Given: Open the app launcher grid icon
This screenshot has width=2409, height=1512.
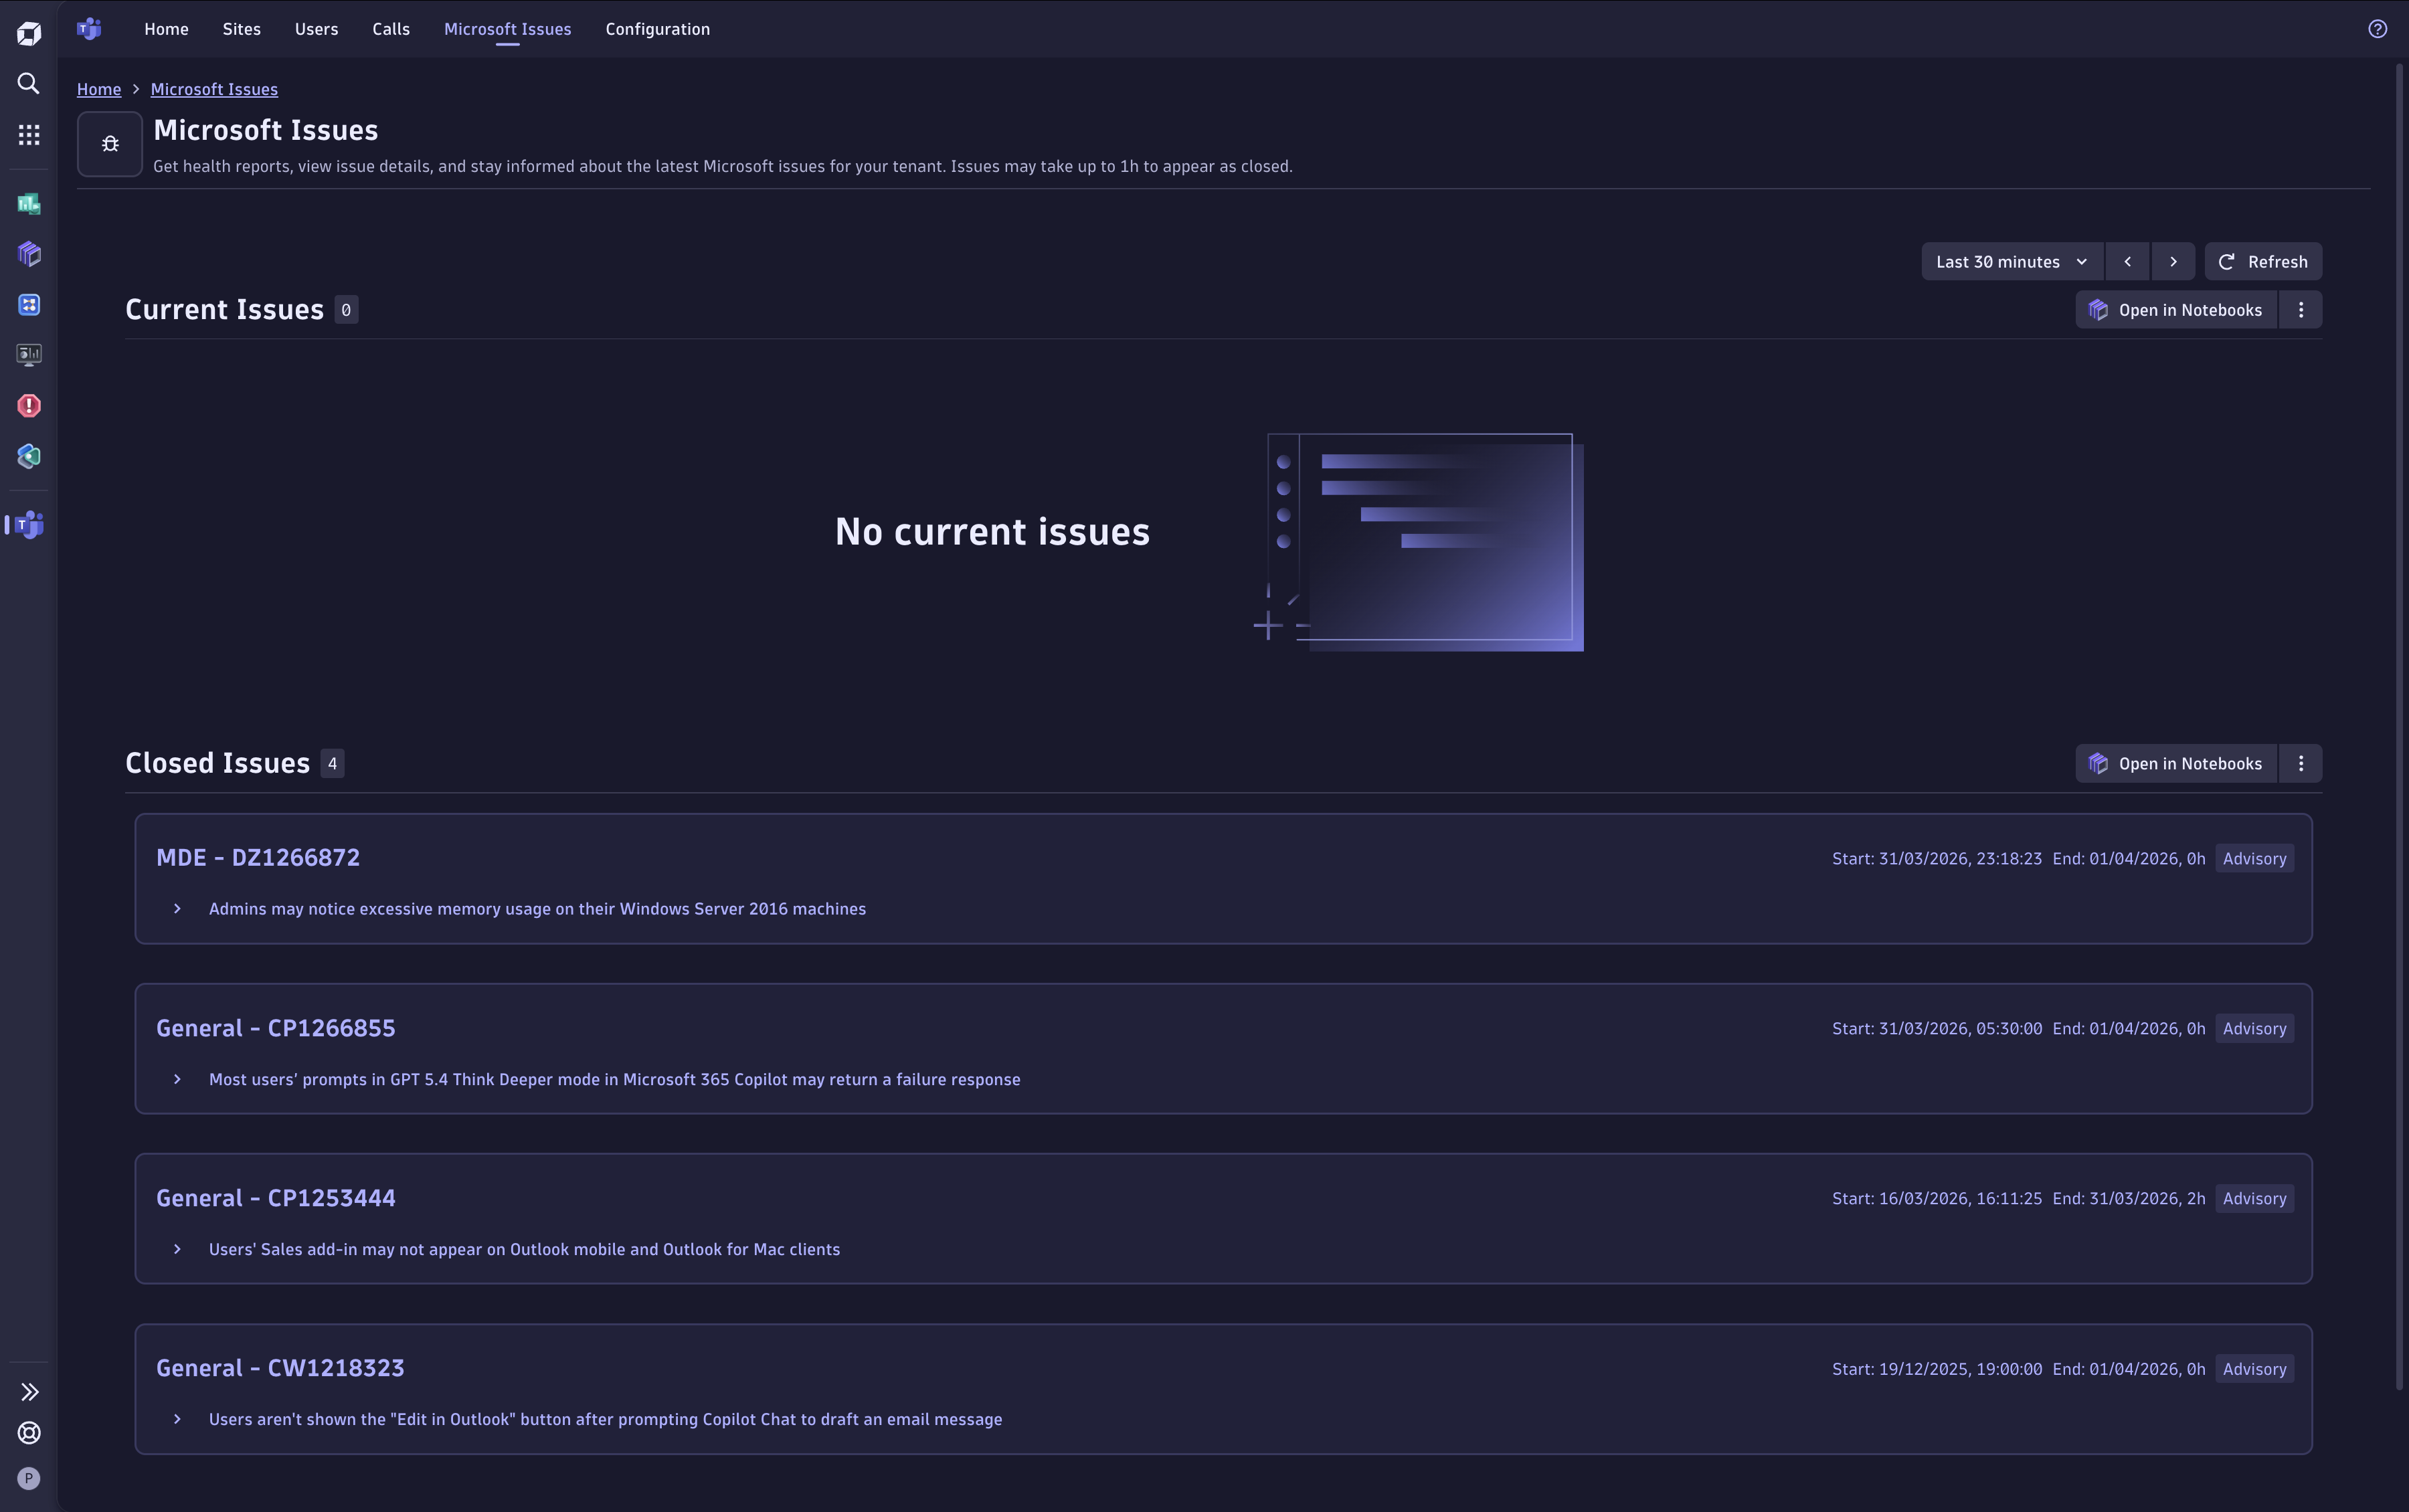Looking at the screenshot, I should pyautogui.click(x=28, y=134).
